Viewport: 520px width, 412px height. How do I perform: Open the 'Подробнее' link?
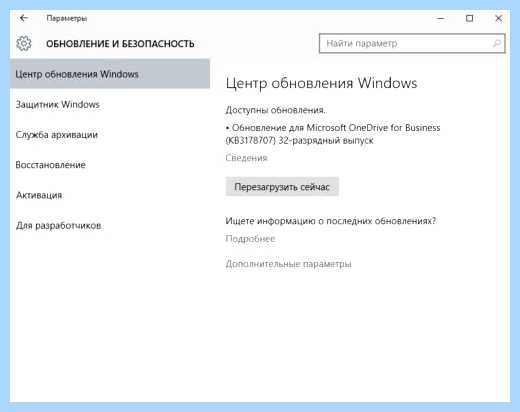[250, 239]
